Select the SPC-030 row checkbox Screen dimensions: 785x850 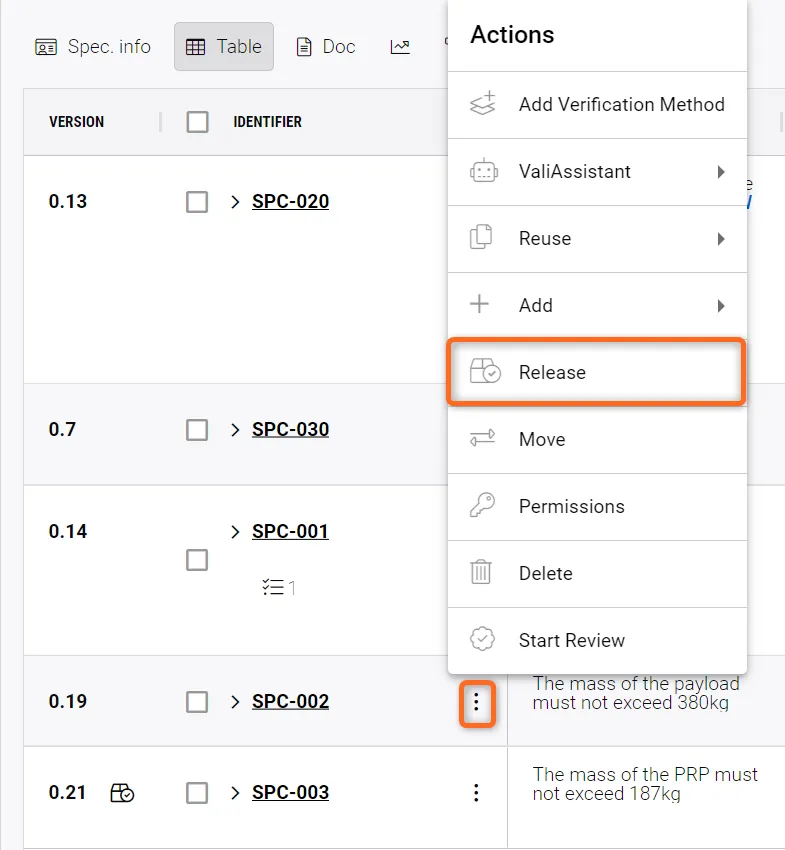coord(197,430)
